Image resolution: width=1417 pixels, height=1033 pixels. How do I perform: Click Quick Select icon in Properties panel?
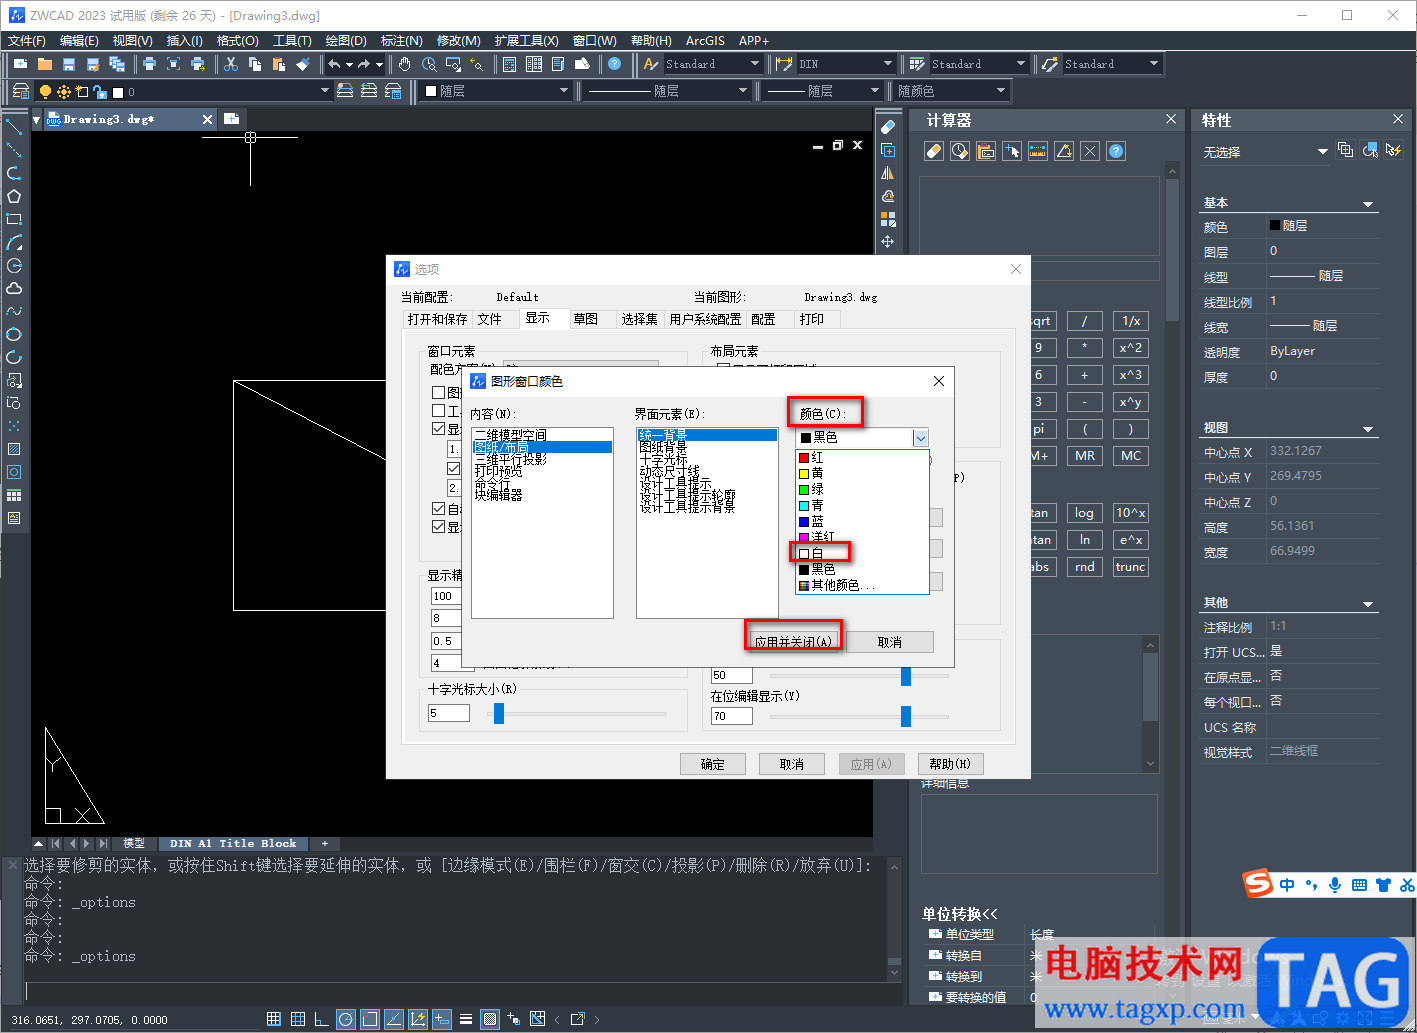pos(1393,150)
